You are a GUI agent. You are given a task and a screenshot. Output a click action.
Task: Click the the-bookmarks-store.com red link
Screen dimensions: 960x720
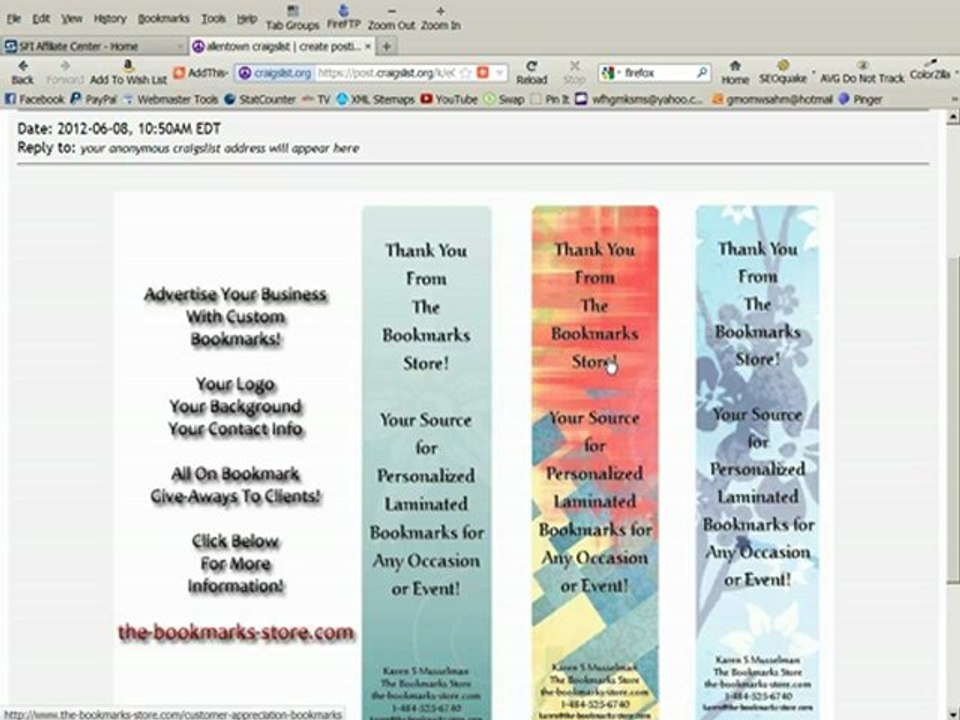[x=236, y=632]
